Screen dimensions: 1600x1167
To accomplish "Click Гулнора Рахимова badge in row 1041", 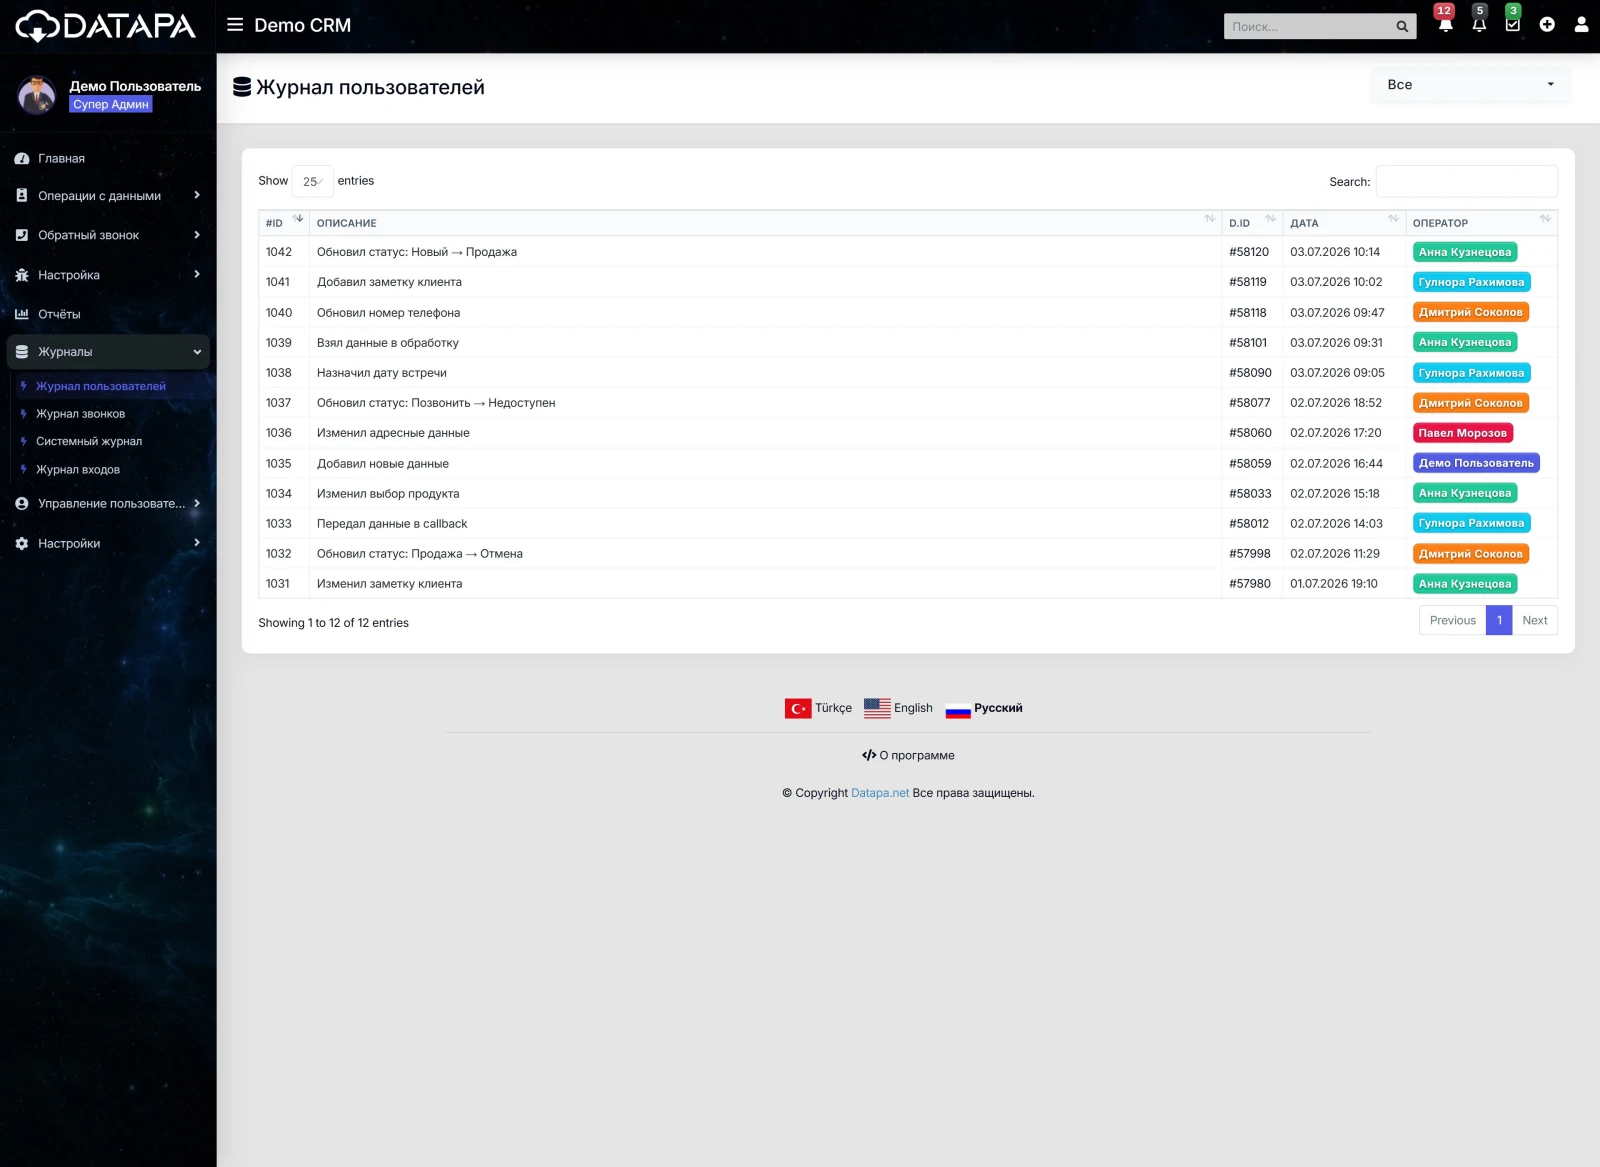I will click(1471, 283).
